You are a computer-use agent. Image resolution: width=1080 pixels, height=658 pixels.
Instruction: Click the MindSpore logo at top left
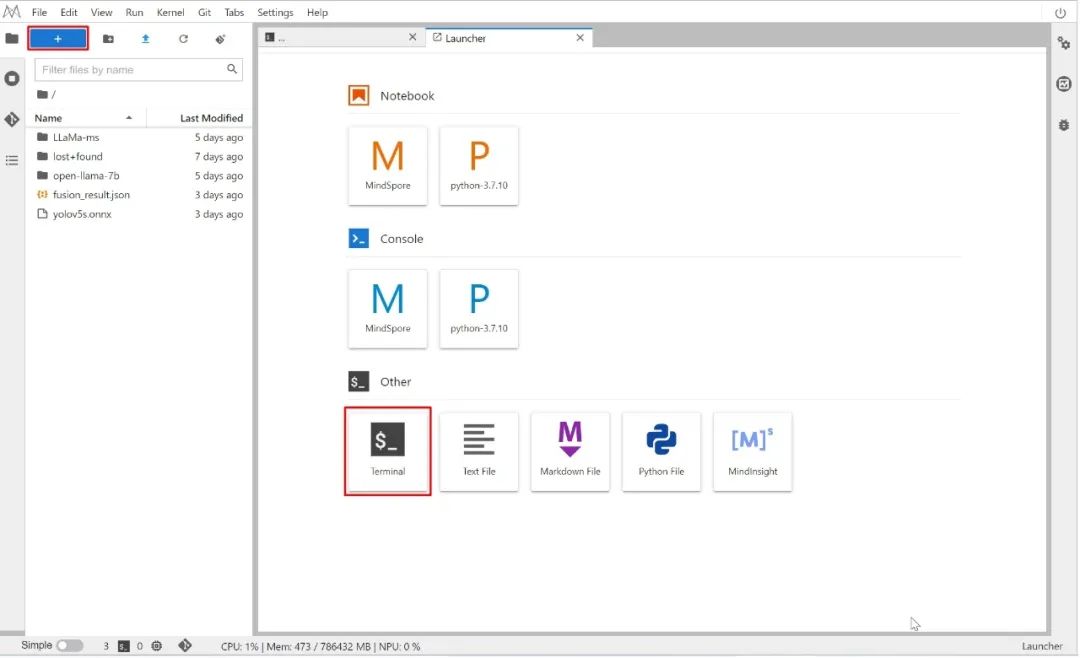click(x=12, y=12)
